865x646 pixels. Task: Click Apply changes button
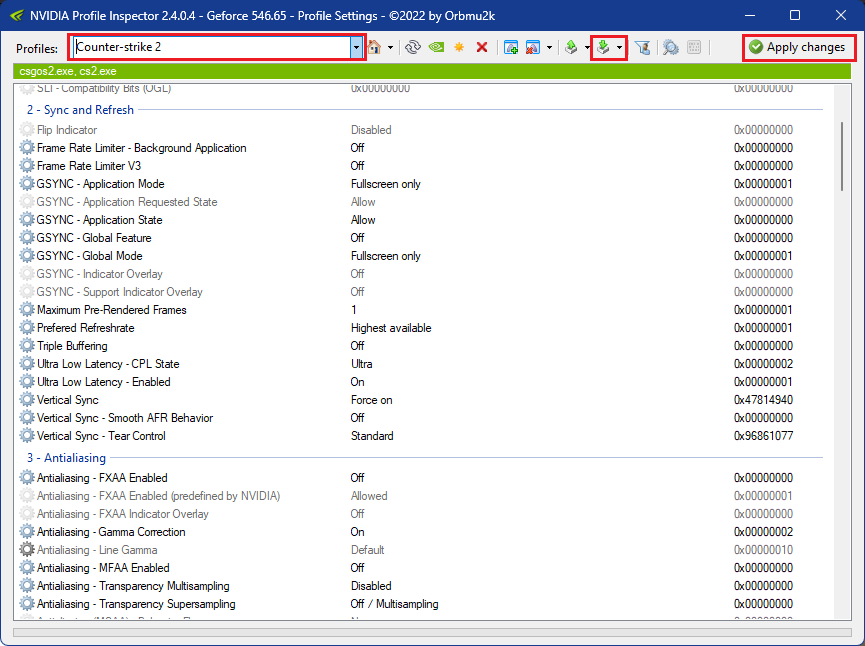798,47
